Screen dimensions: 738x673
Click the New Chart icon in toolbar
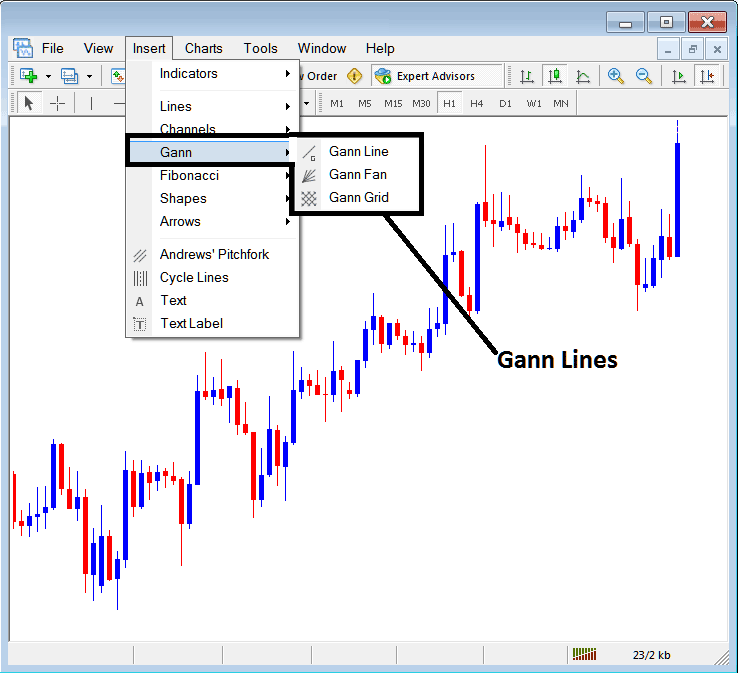[x=28, y=76]
